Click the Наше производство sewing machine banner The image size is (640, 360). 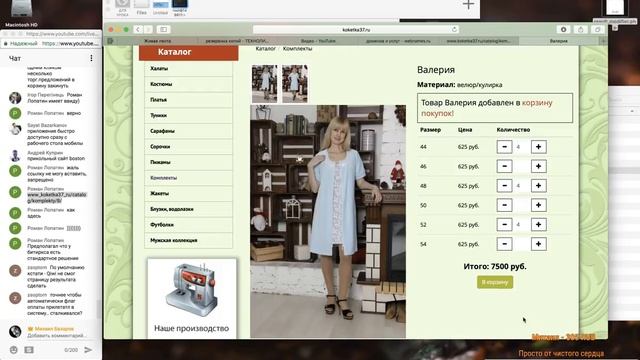pos(191,298)
